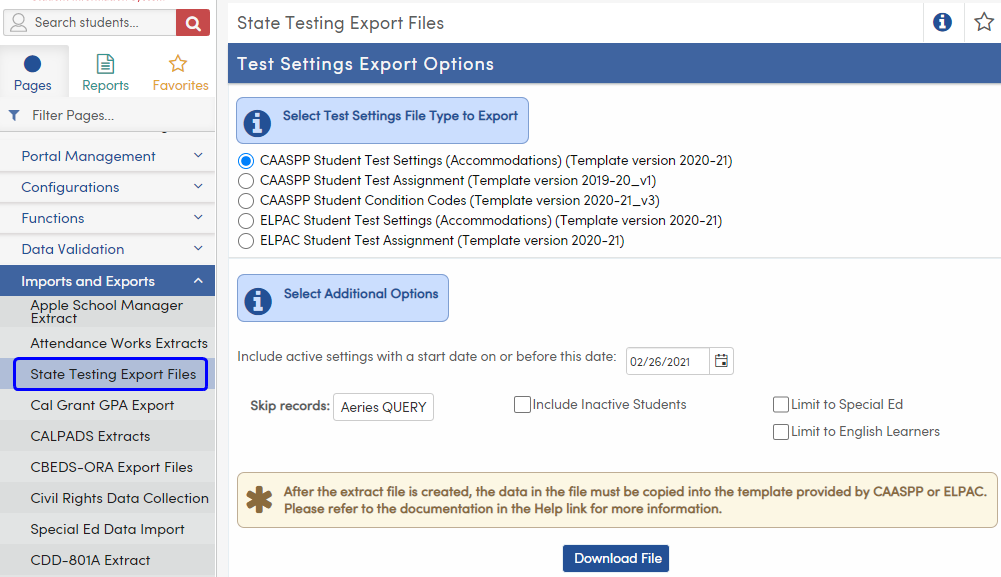Check Limit to Special Ed

coord(780,404)
